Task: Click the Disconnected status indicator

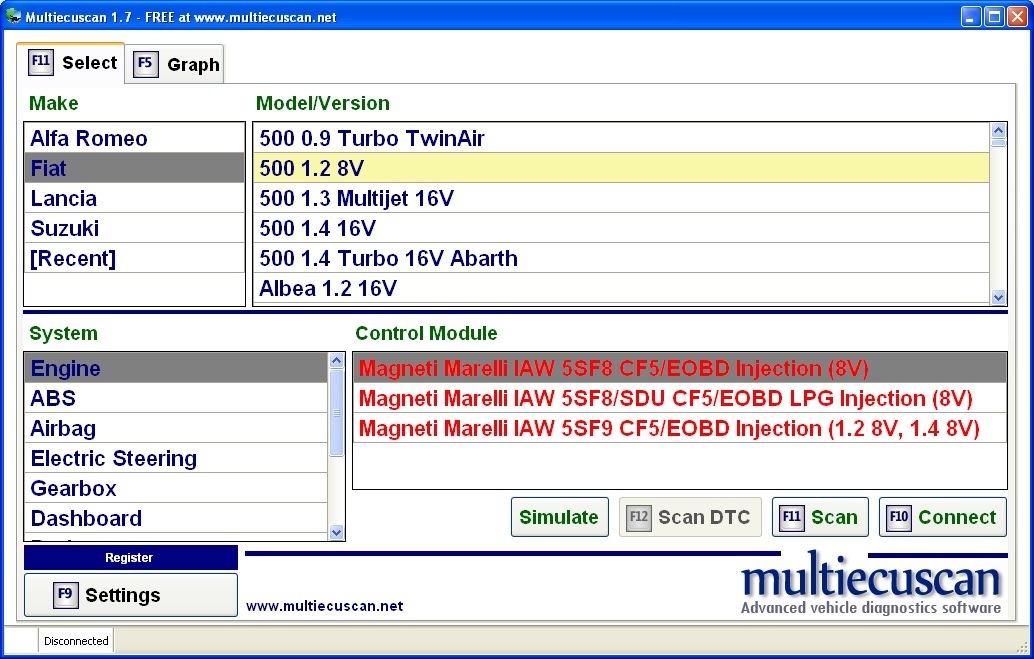Action: (75, 640)
